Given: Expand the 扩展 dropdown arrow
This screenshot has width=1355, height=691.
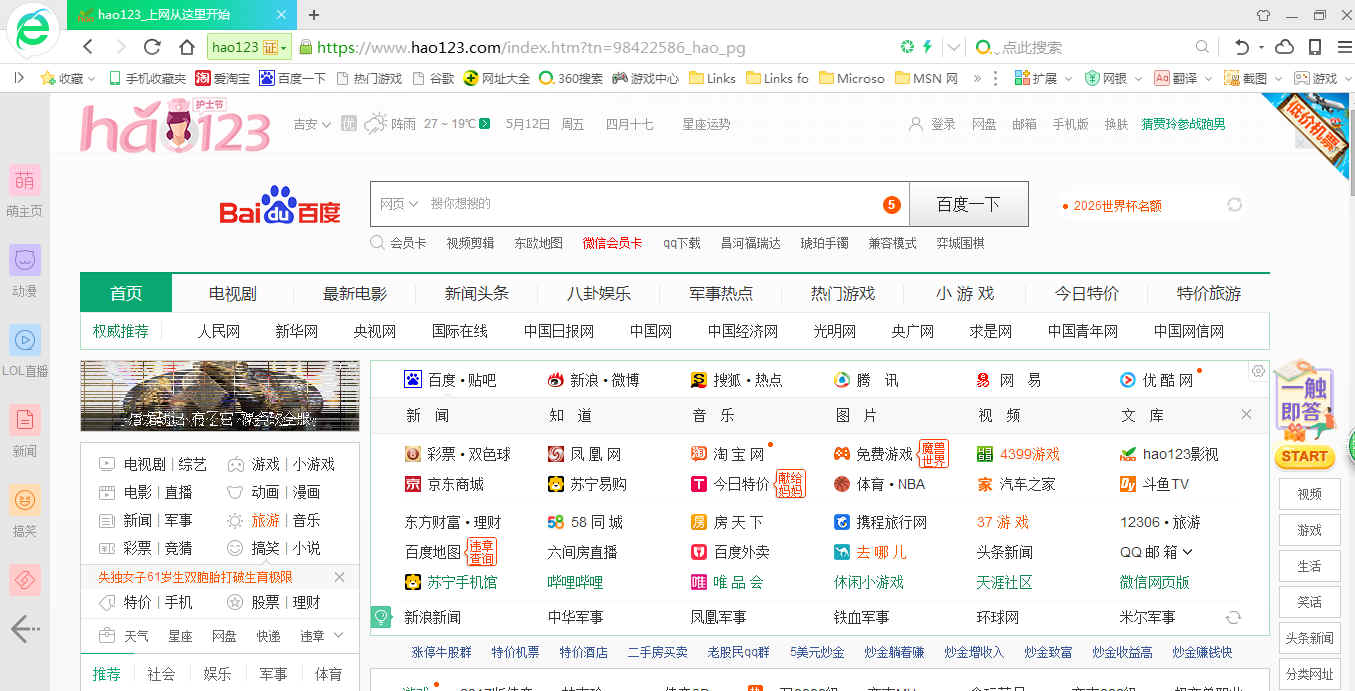Looking at the screenshot, I should (x=1067, y=78).
